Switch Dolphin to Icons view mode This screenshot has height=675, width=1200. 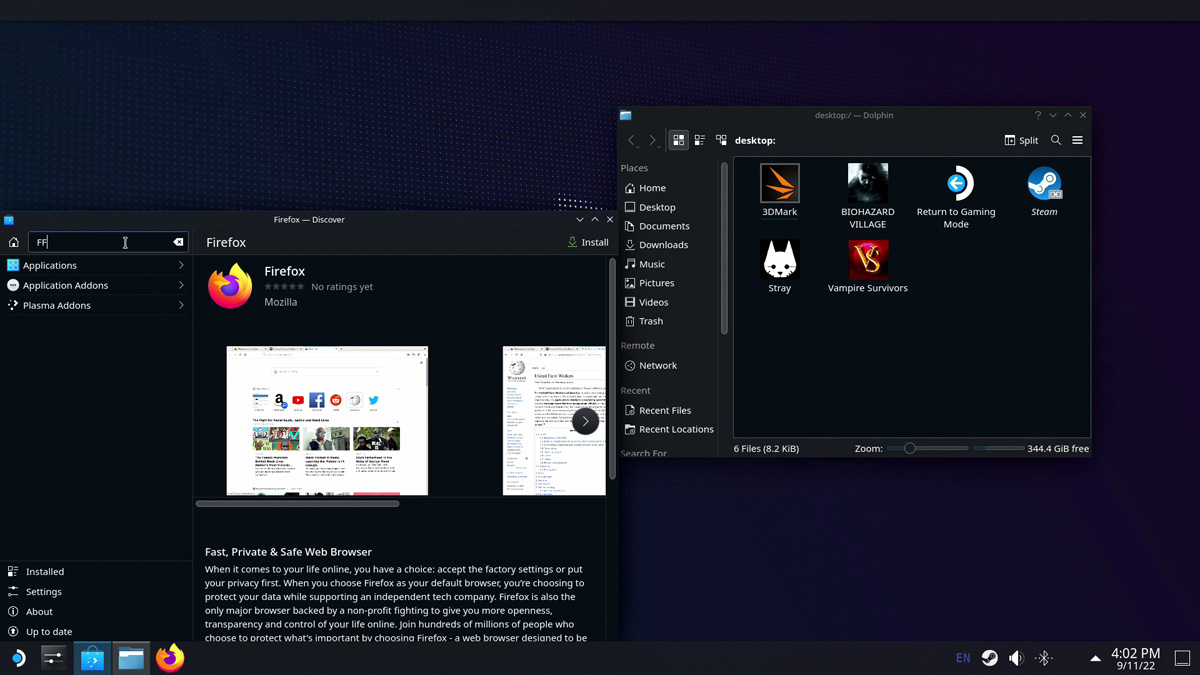(679, 141)
